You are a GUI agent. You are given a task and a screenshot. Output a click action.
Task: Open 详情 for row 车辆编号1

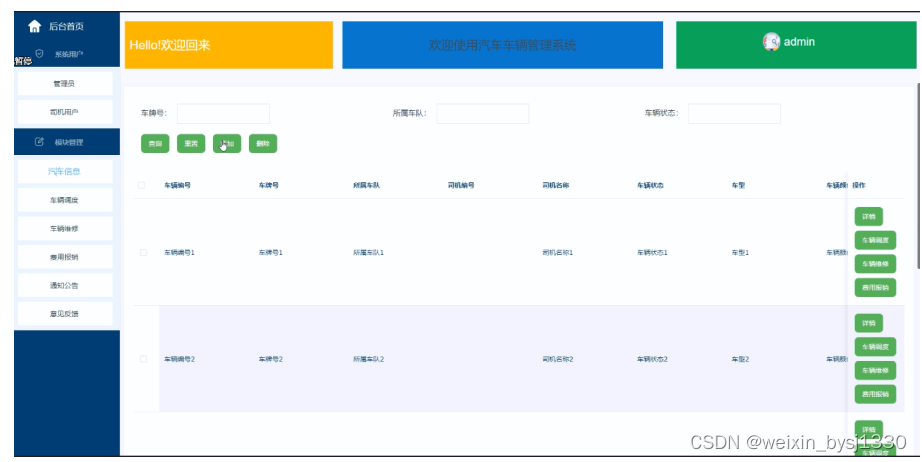[x=868, y=216]
